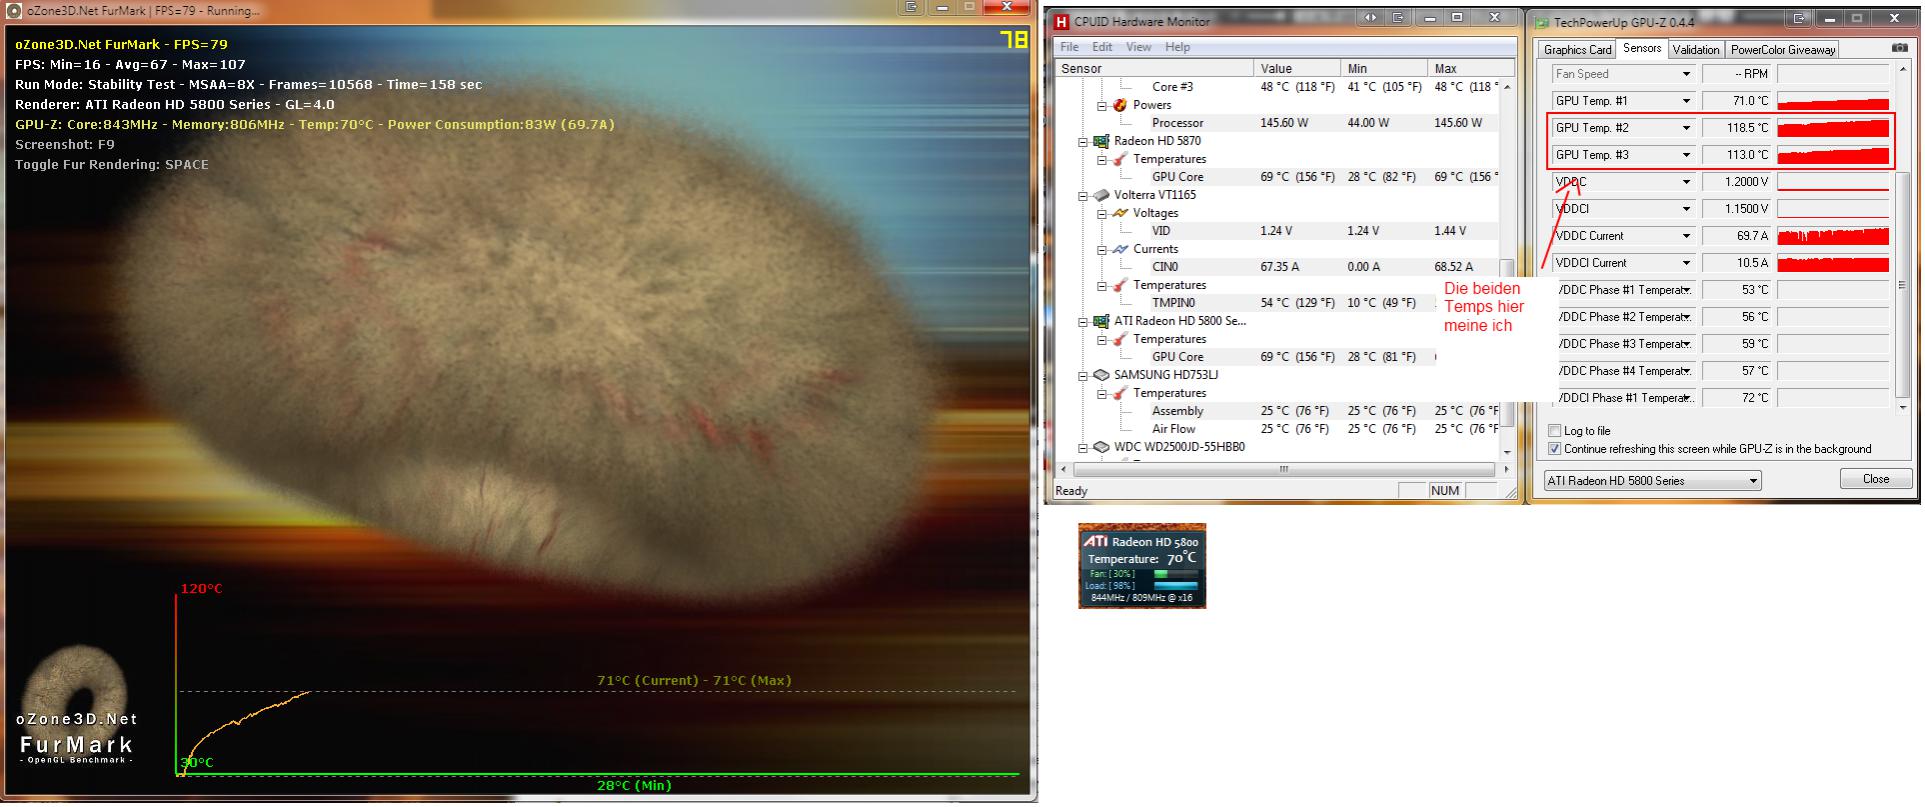Collapse the Powers tree node
1925x807 pixels.
tap(1102, 105)
